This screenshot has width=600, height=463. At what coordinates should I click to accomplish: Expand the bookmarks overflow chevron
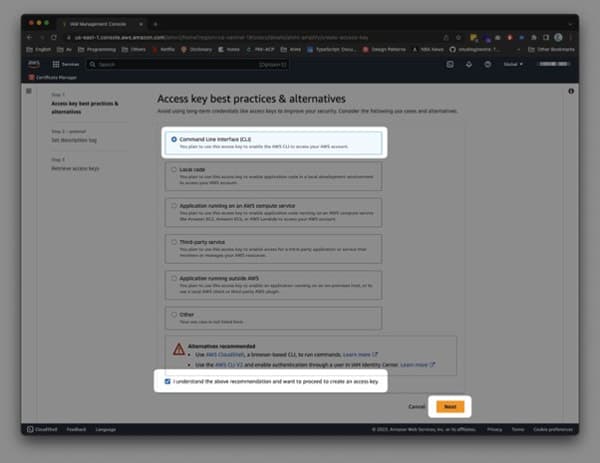click(518, 49)
